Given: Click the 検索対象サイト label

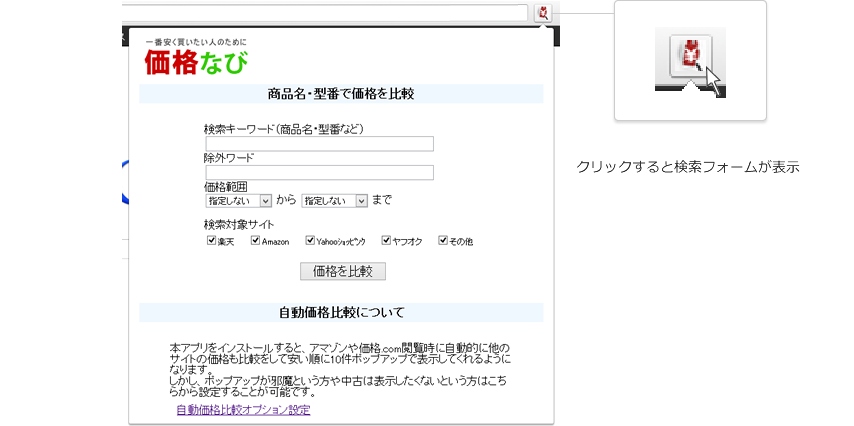Looking at the screenshot, I should 239,224.
